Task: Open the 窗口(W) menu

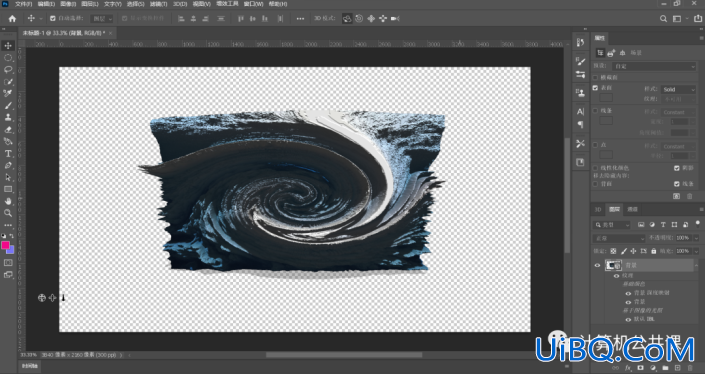Action: click(254, 4)
